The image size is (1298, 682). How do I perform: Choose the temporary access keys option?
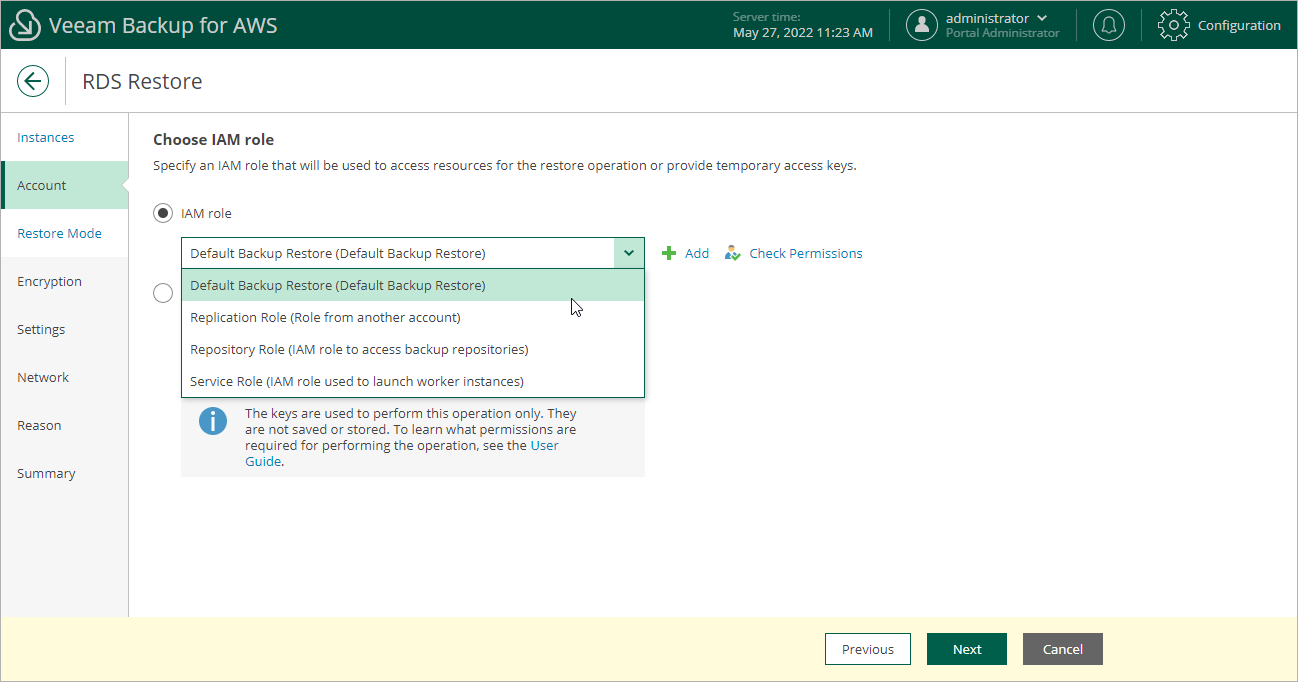(x=162, y=292)
